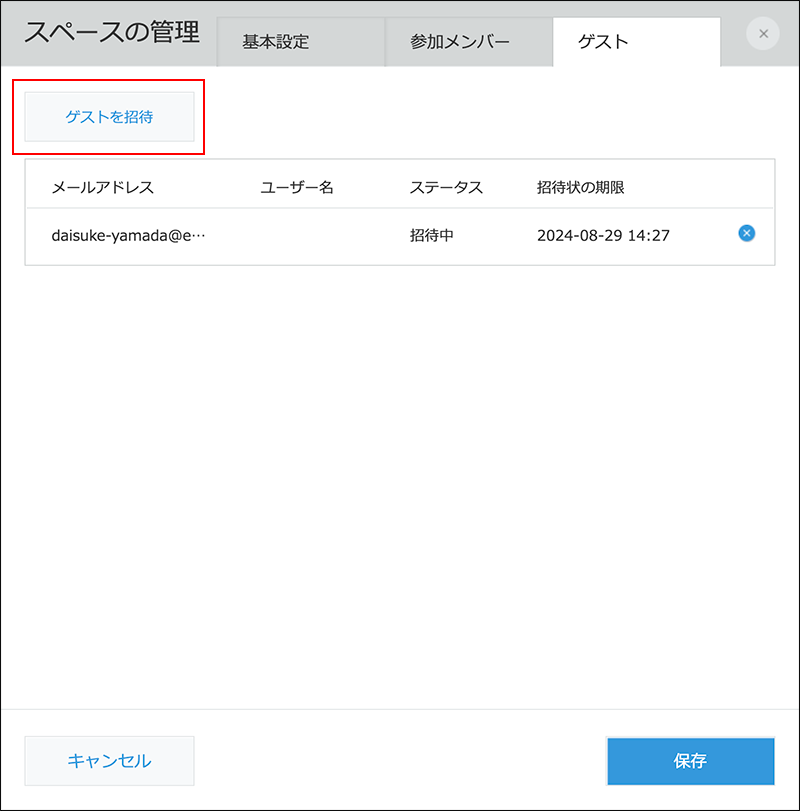Click the truncated email daisuke-yamada@e… to reveal it

click(x=128, y=235)
